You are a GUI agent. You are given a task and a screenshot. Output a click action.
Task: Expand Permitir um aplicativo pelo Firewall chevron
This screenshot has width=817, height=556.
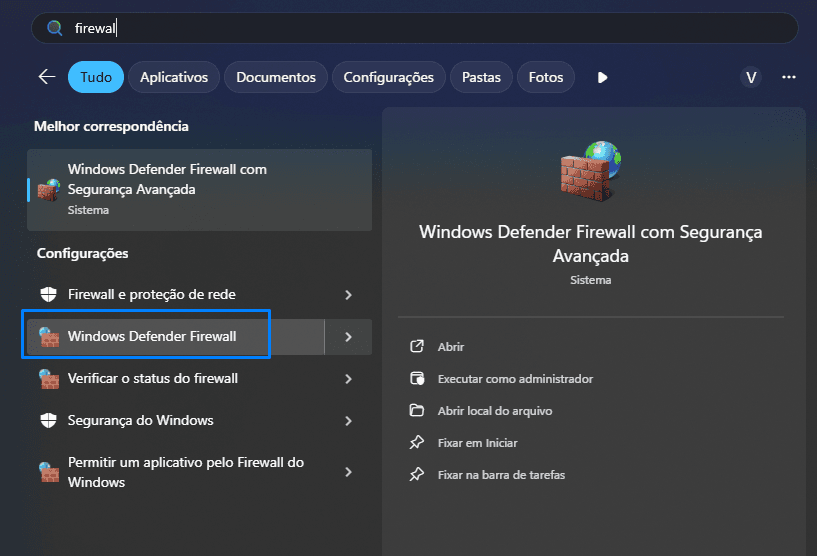(x=349, y=472)
